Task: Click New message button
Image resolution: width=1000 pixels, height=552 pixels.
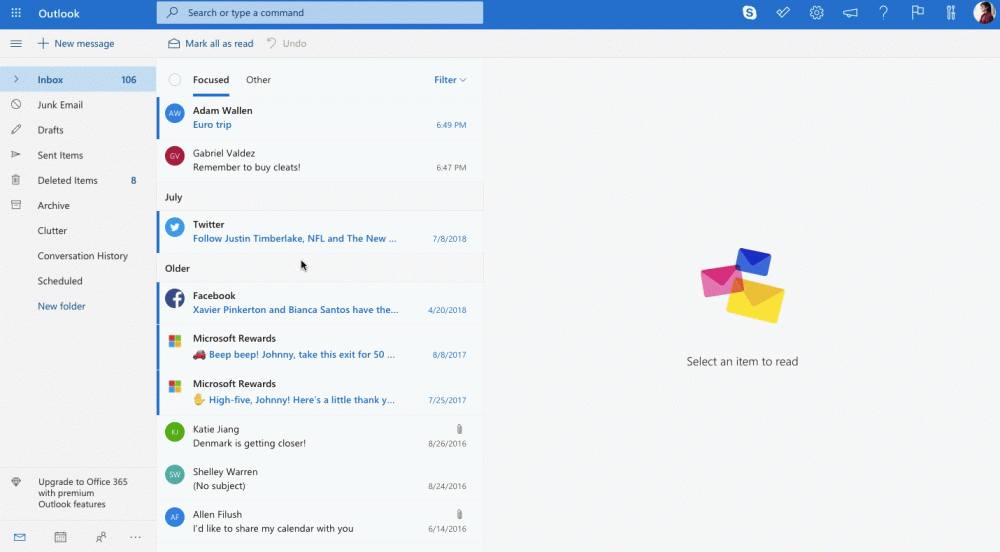Action: pyautogui.click(x=76, y=44)
